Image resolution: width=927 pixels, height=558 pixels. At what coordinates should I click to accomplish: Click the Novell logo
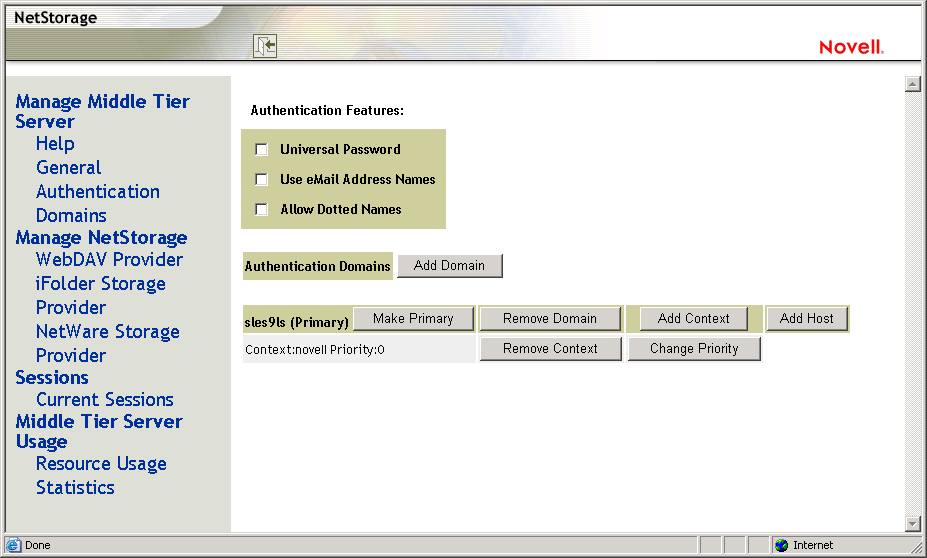(x=851, y=47)
